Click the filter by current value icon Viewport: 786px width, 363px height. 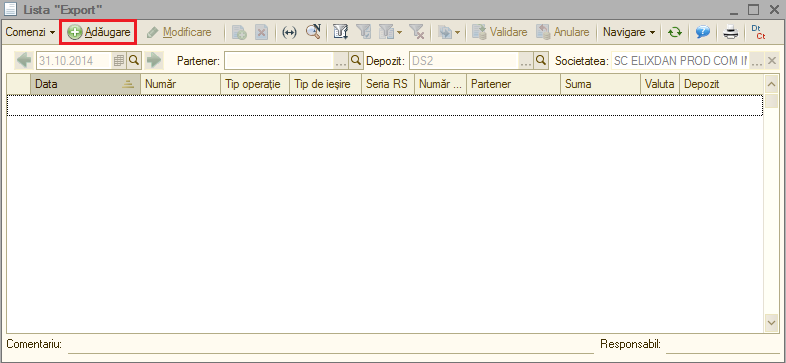click(363, 33)
